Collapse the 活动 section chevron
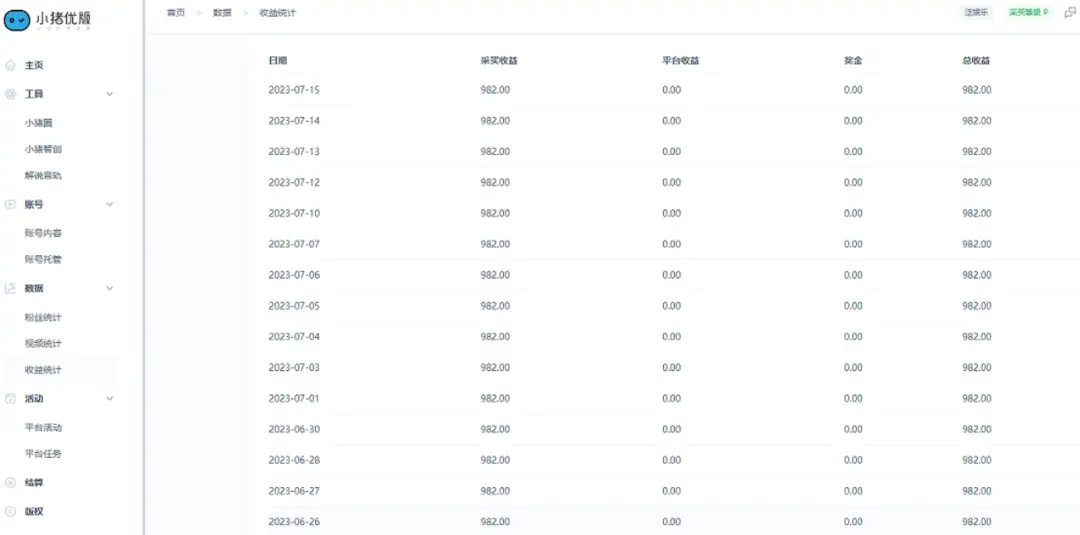 point(110,398)
